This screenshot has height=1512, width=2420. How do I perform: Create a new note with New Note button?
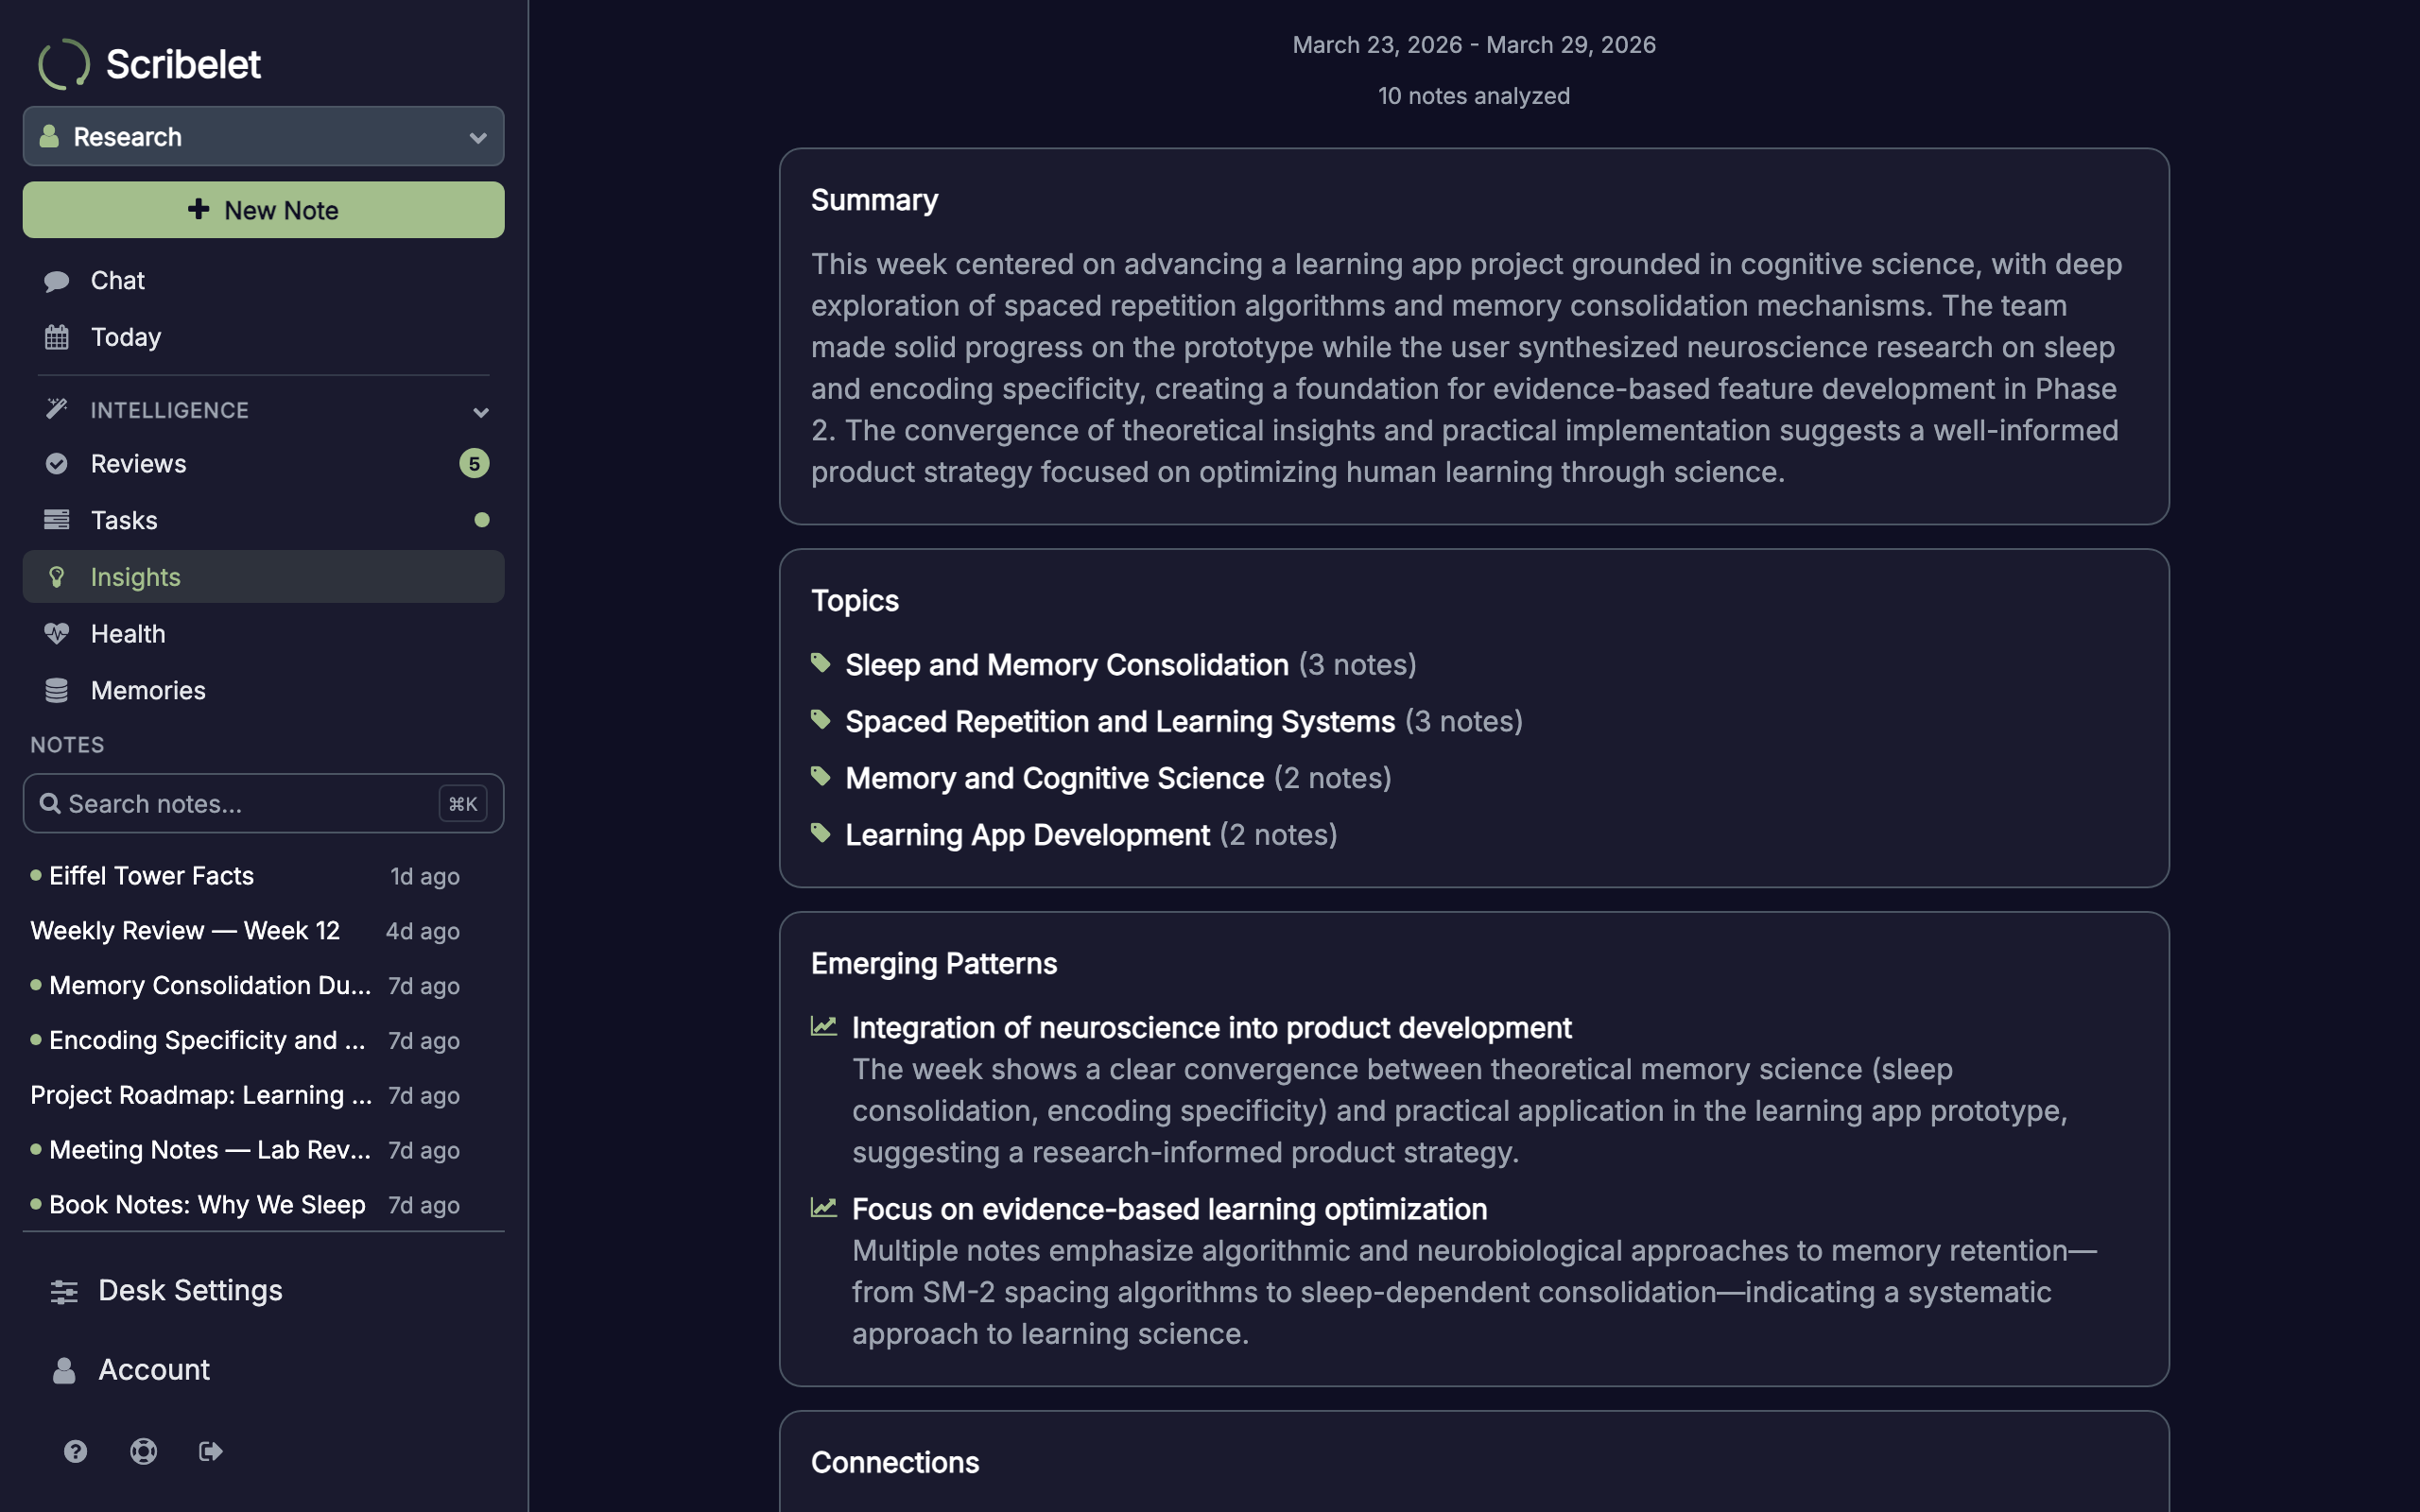(x=263, y=210)
